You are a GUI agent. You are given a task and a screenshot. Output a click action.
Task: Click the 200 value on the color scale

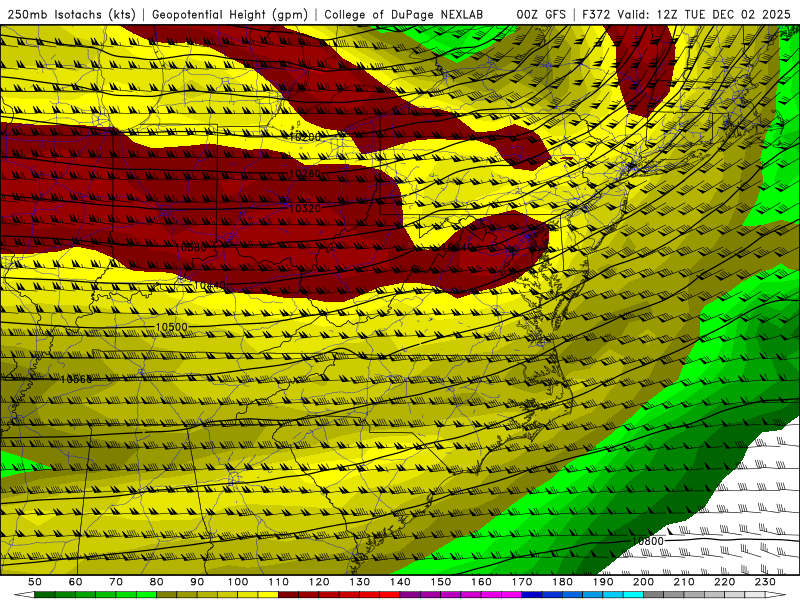coord(643,582)
